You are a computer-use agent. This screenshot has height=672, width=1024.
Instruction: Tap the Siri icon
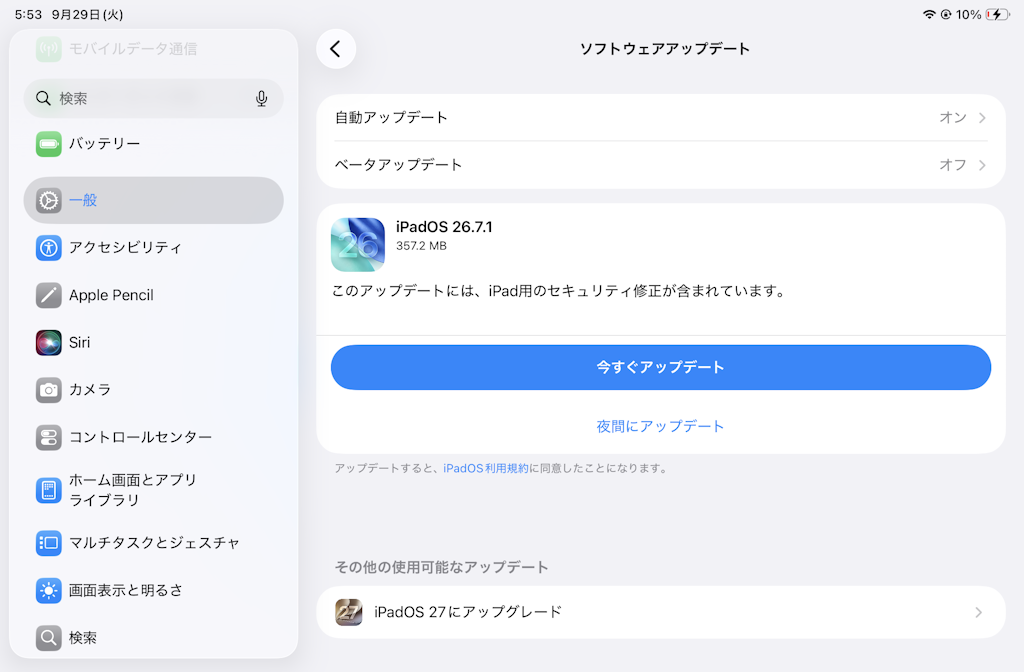pyautogui.click(x=48, y=343)
